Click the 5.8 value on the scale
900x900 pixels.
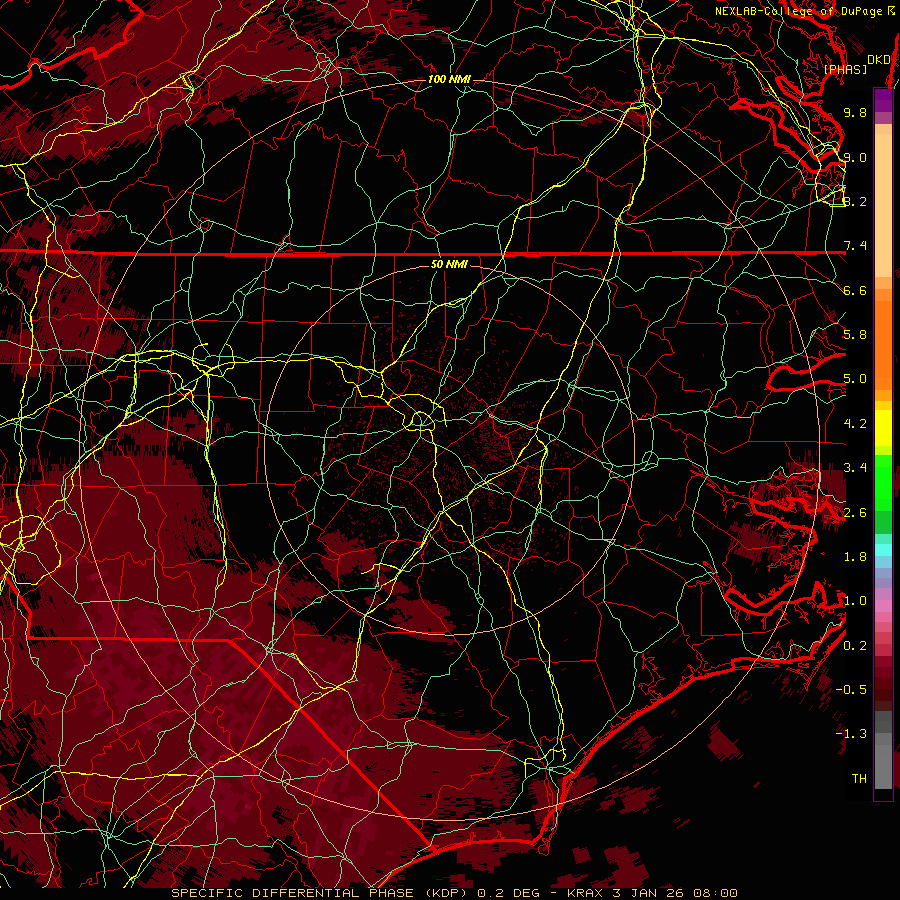855,335
